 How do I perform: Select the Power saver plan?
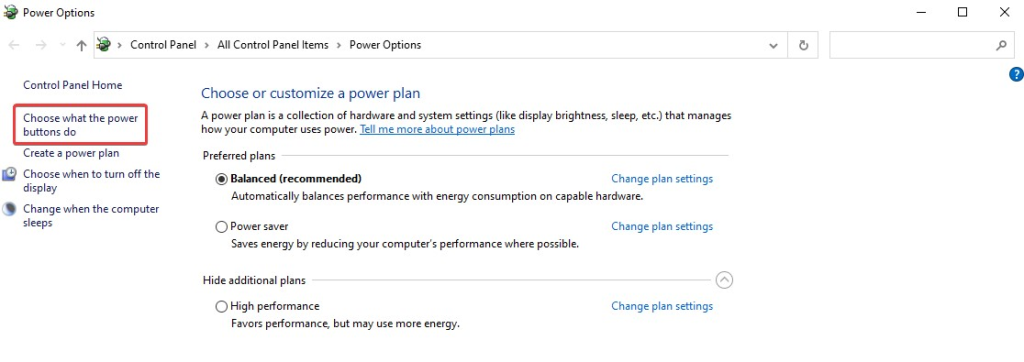[x=221, y=227]
